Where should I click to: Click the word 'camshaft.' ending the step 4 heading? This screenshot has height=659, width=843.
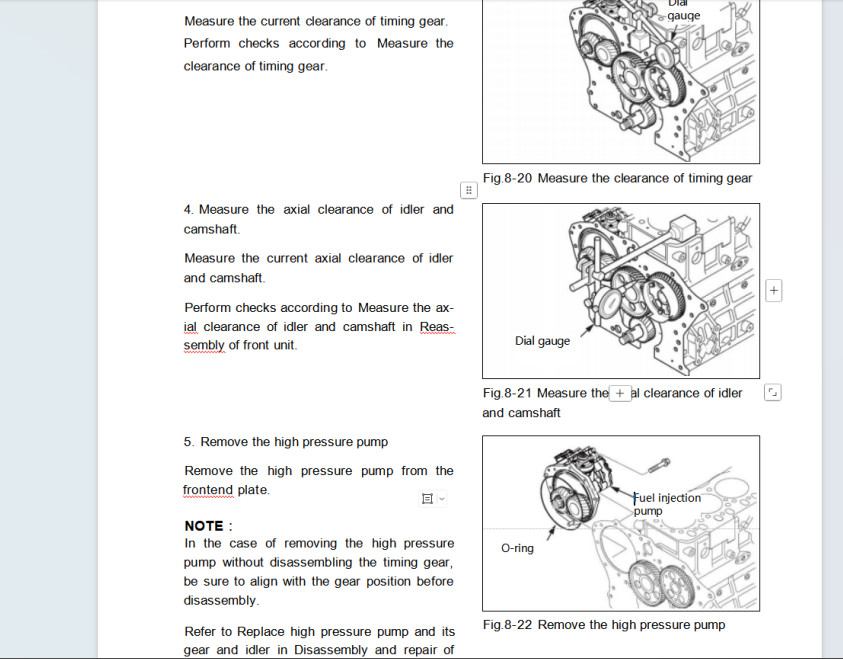click(212, 229)
